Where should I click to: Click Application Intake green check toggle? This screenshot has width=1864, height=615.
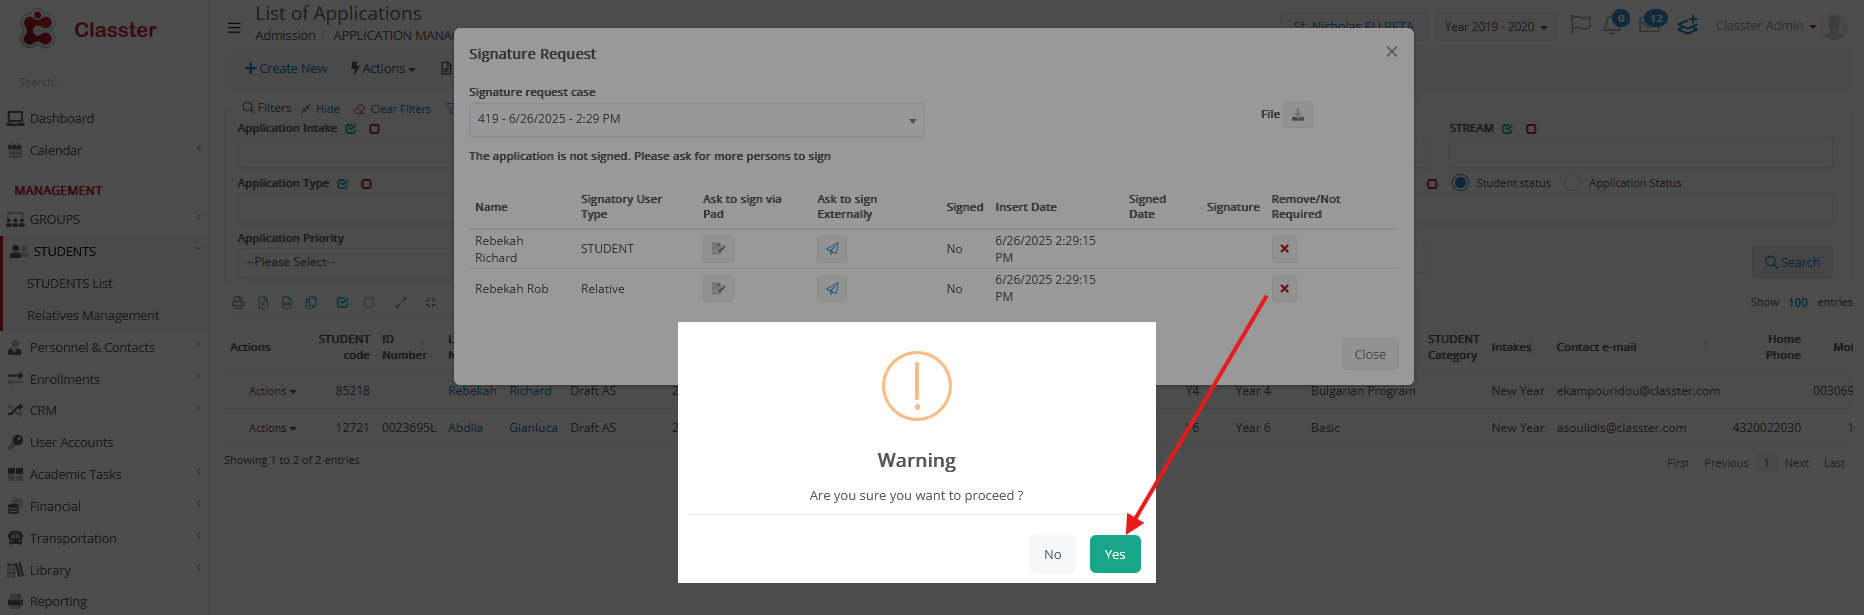pos(351,129)
